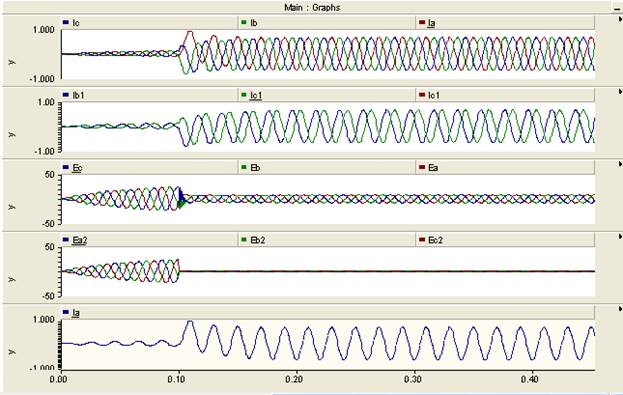Click the Main : Graphs title bar
Image resolution: width=623 pixels, height=395 pixels.
tap(312, 7)
